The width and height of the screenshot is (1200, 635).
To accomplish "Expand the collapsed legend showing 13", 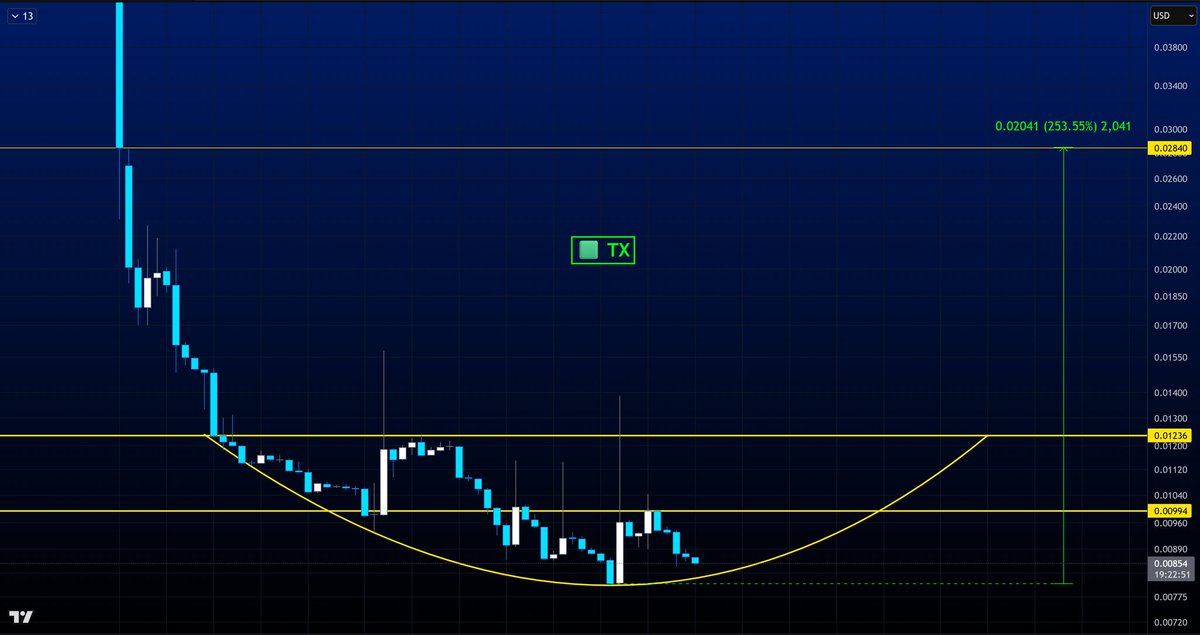I will [23, 16].
